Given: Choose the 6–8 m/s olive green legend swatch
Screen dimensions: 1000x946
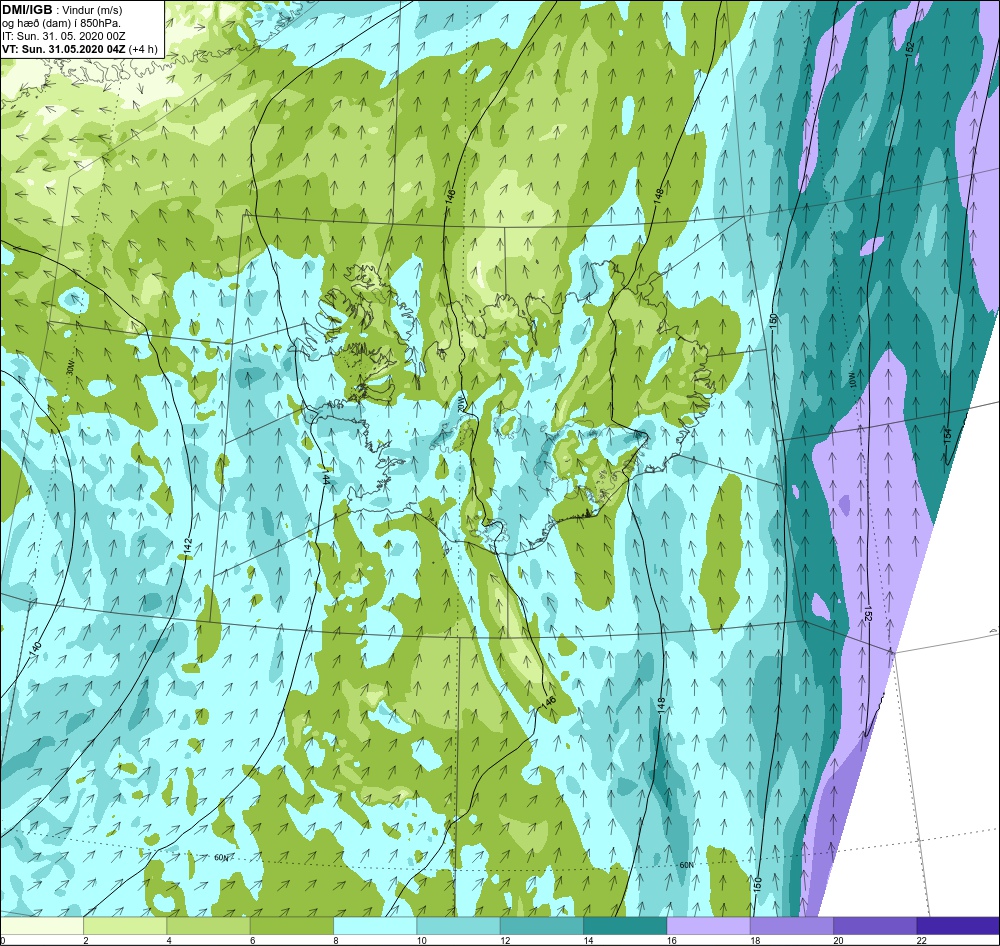Looking at the screenshot, I should pyautogui.click(x=292, y=925).
